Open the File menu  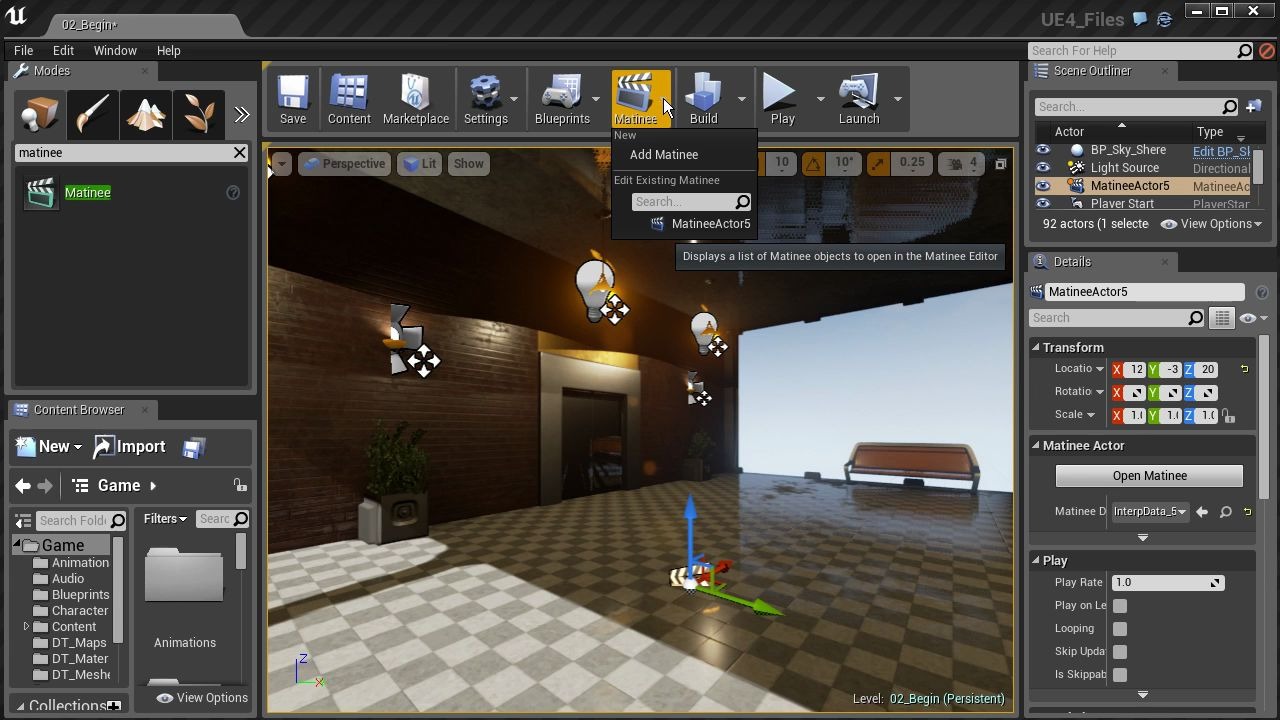click(x=23, y=50)
